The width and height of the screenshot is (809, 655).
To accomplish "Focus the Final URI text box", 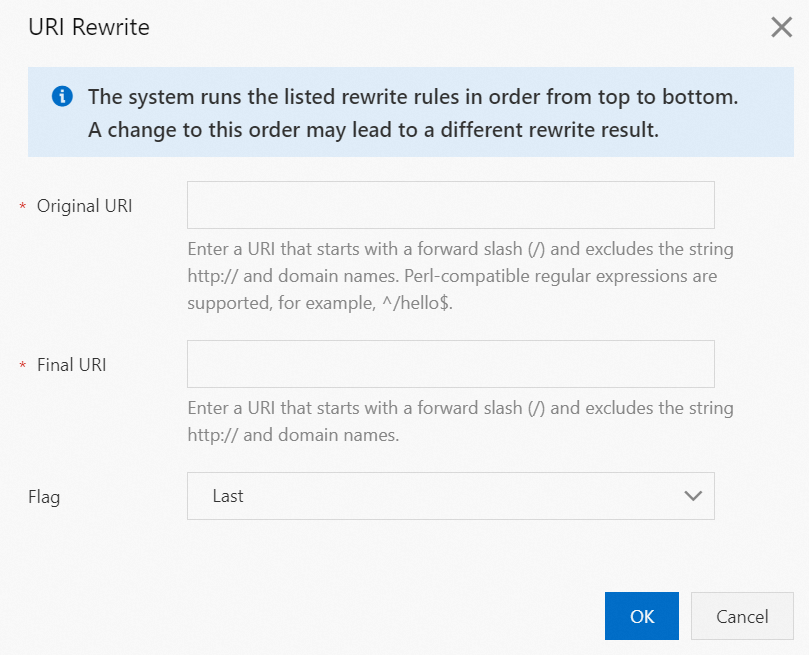I will tap(450, 364).
